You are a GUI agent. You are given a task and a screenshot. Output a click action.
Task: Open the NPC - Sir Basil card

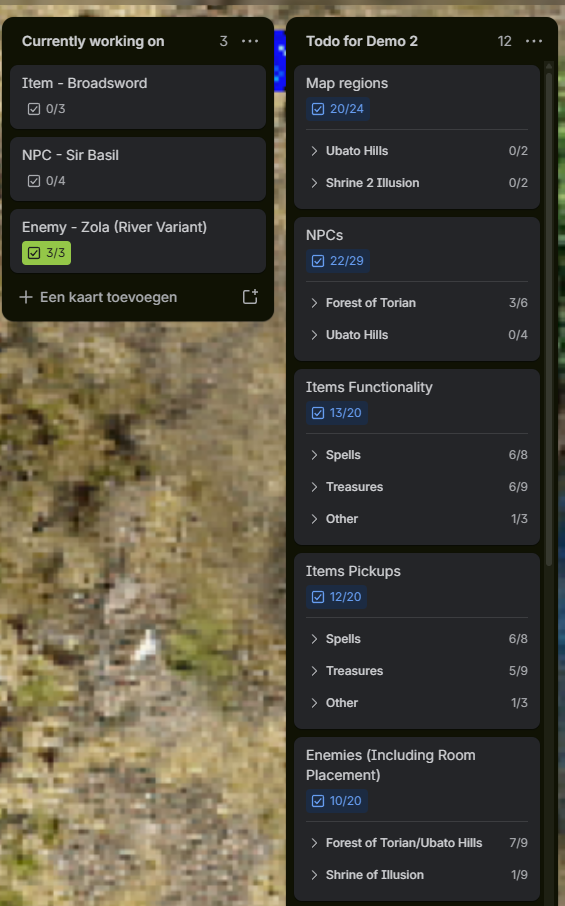138,169
